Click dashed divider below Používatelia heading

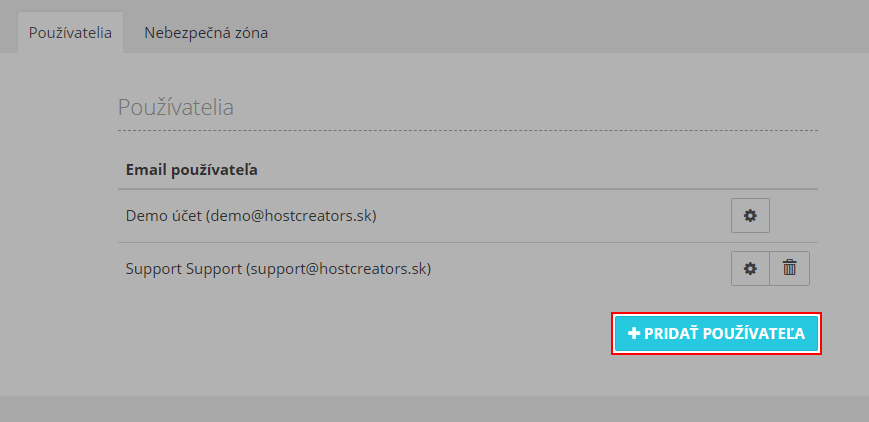tap(467, 131)
